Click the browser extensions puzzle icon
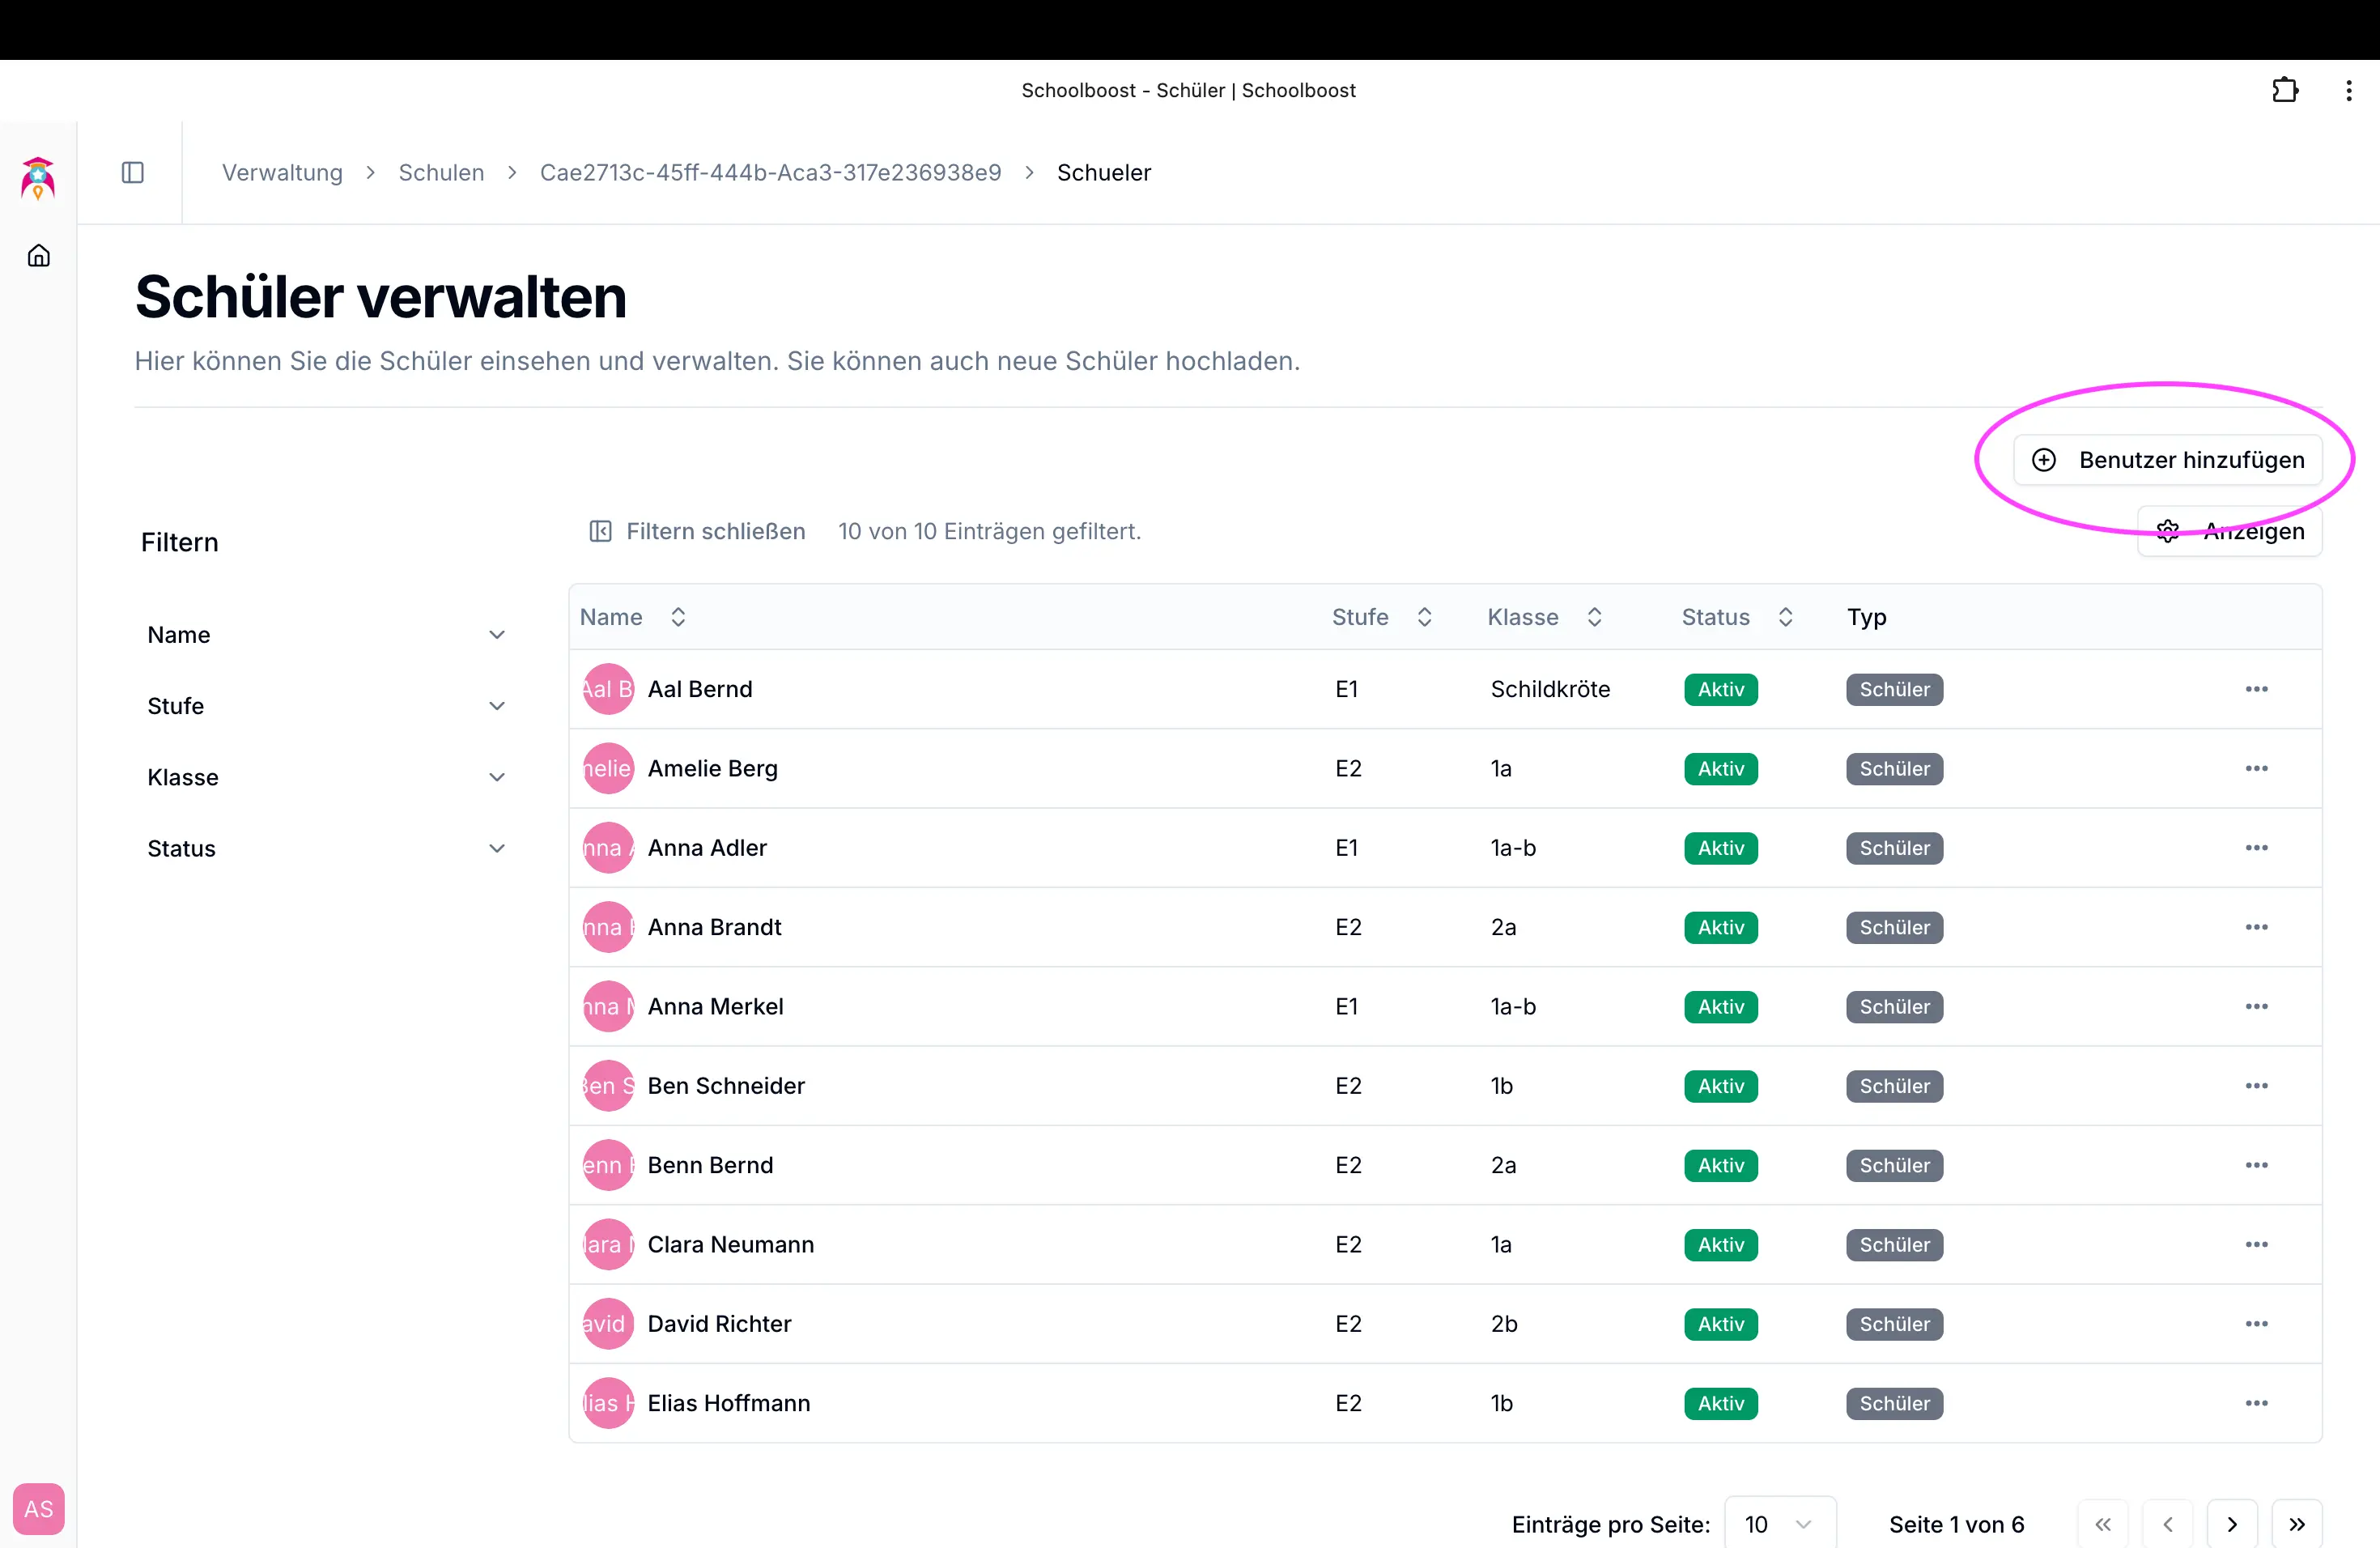This screenshot has height=1548, width=2380. (2284, 90)
